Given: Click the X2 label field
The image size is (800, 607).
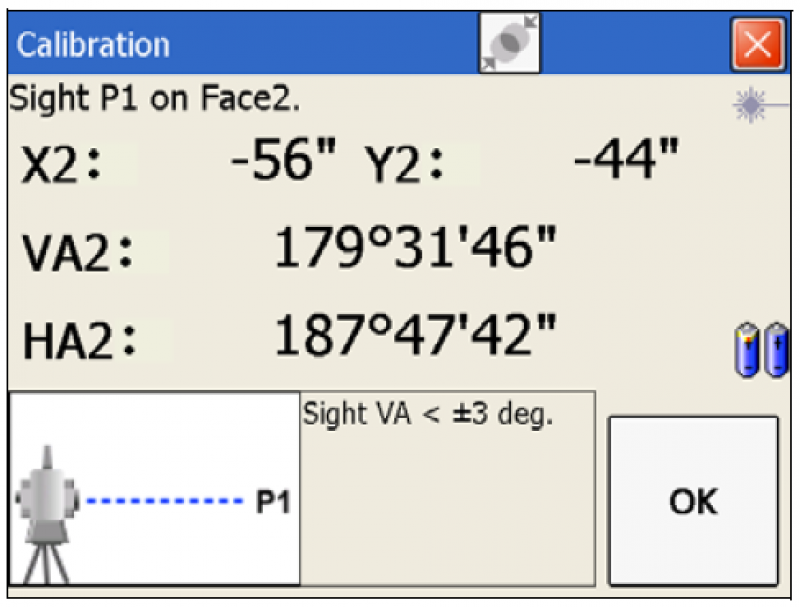Looking at the screenshot, I should (62, 167).
